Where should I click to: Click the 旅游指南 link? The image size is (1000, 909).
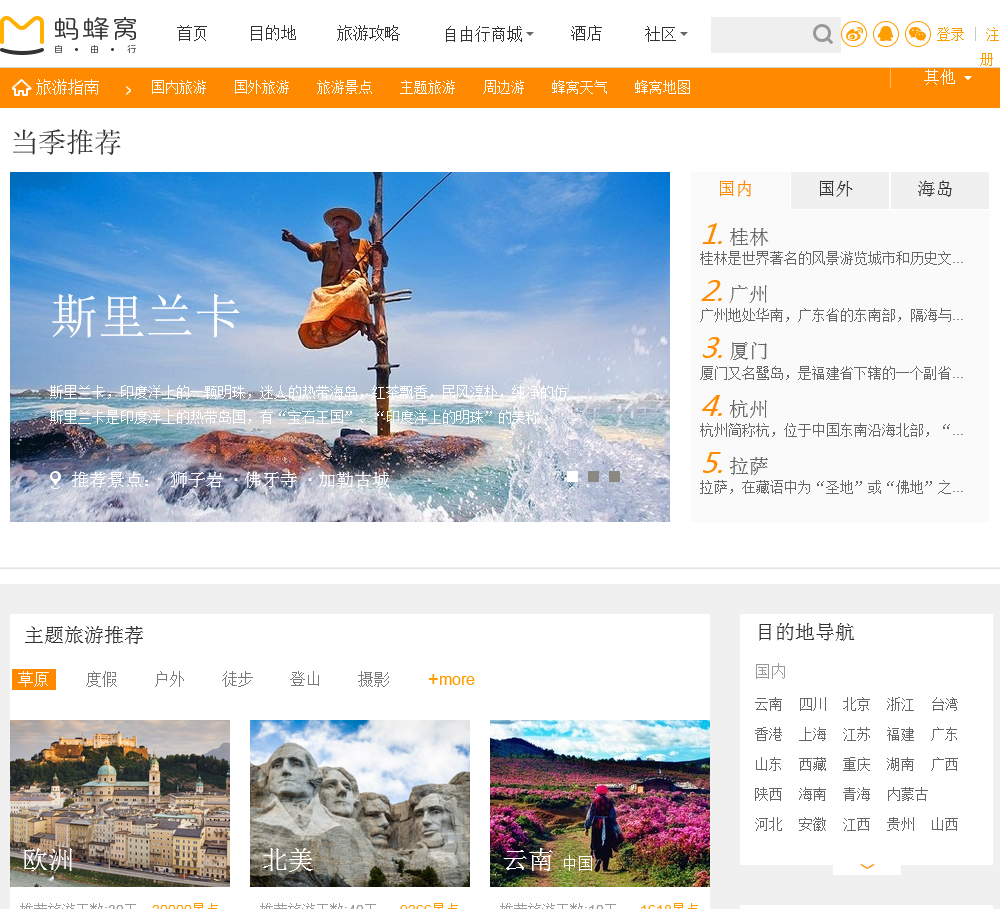point(68,87)
